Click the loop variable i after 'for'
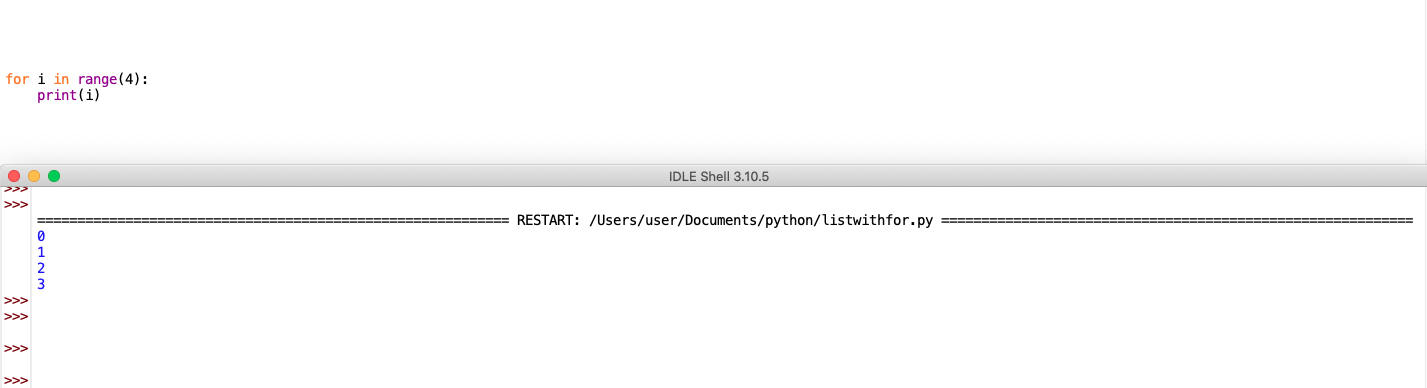 (x=41, y=79)
